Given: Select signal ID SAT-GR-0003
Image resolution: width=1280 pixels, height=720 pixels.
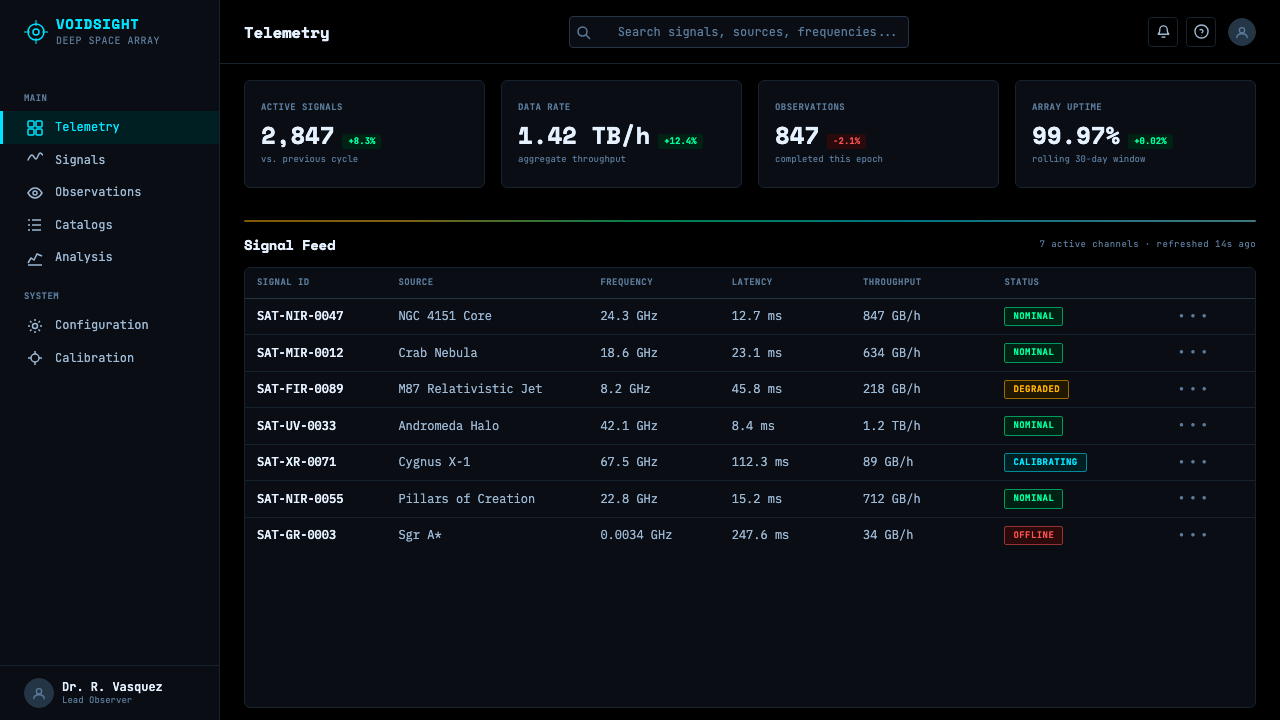Looking at the screenshot, I should [296, 535].
